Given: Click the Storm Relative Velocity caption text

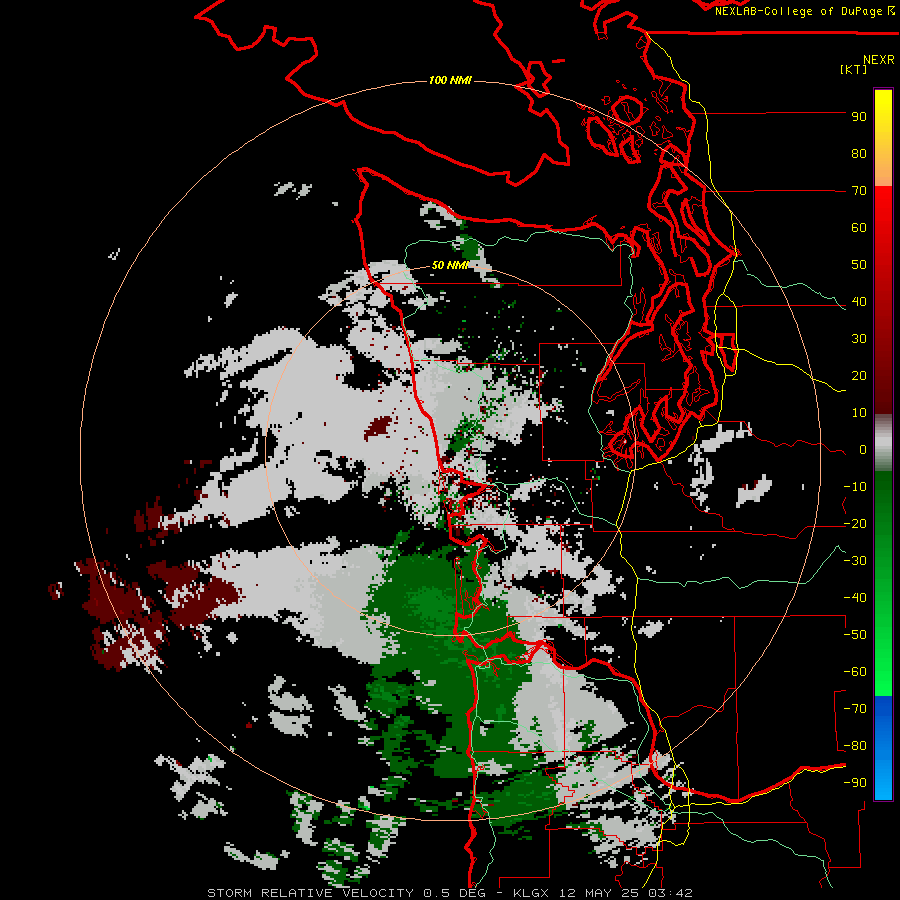Looking at the screenshot, I should (450, 893).
